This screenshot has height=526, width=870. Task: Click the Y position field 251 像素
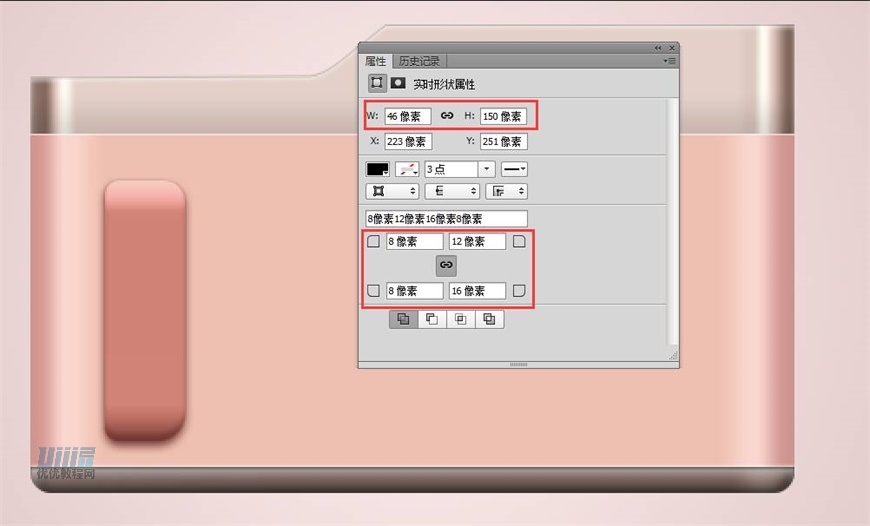pyautogui.click(x=503, y=141)
